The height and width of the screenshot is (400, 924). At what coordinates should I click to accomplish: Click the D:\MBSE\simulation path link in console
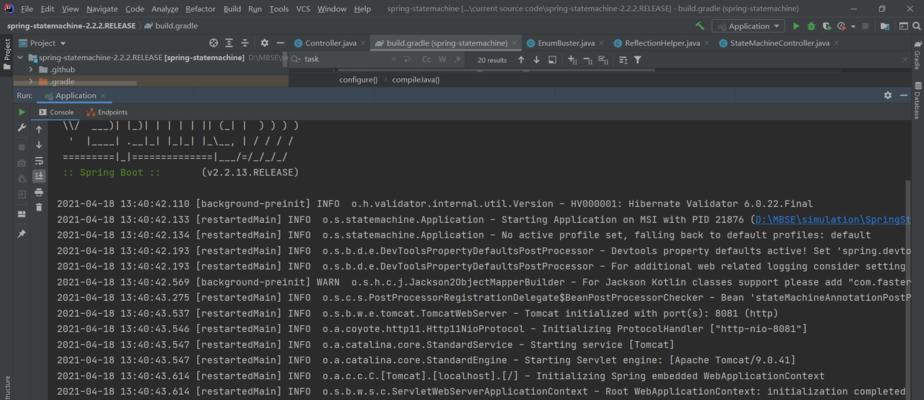point(833,219)
